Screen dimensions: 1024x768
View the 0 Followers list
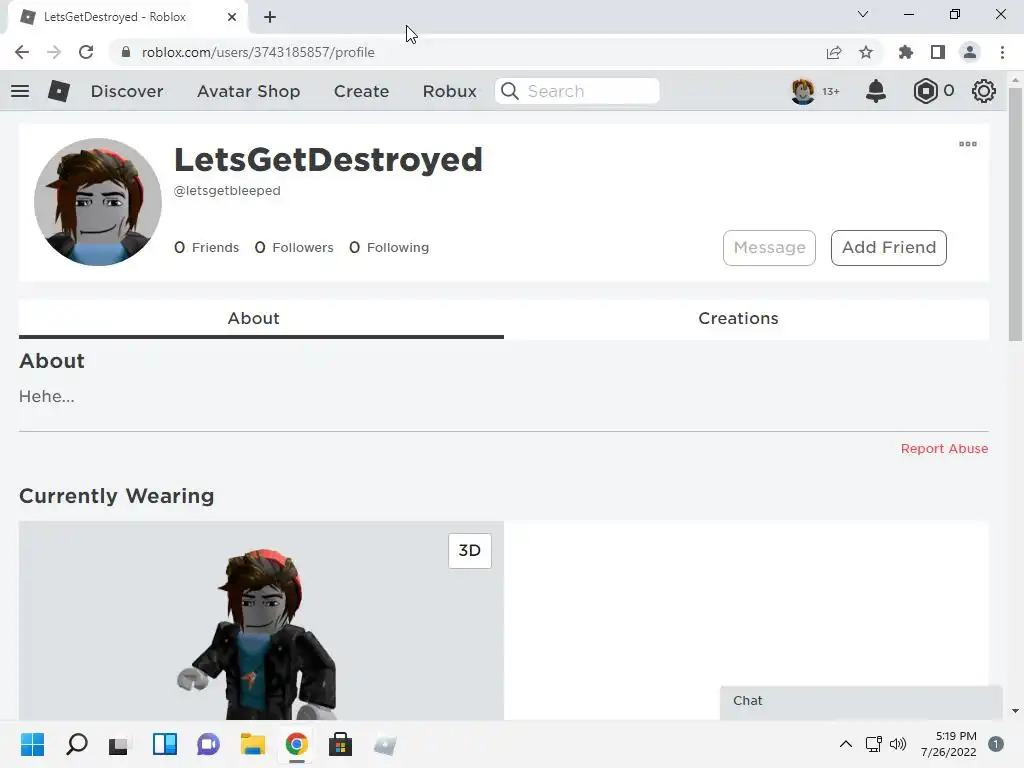click(x=294, y=248)
